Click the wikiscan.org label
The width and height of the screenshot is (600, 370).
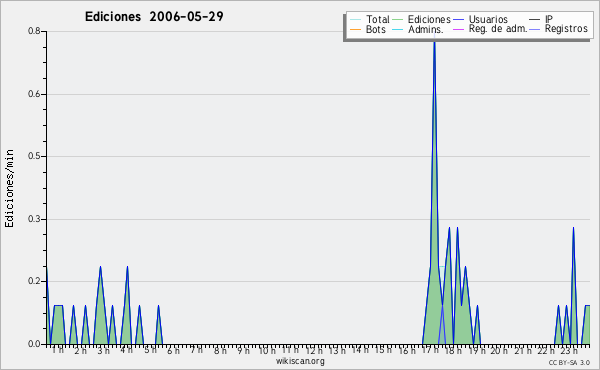[x=300, y=361]
